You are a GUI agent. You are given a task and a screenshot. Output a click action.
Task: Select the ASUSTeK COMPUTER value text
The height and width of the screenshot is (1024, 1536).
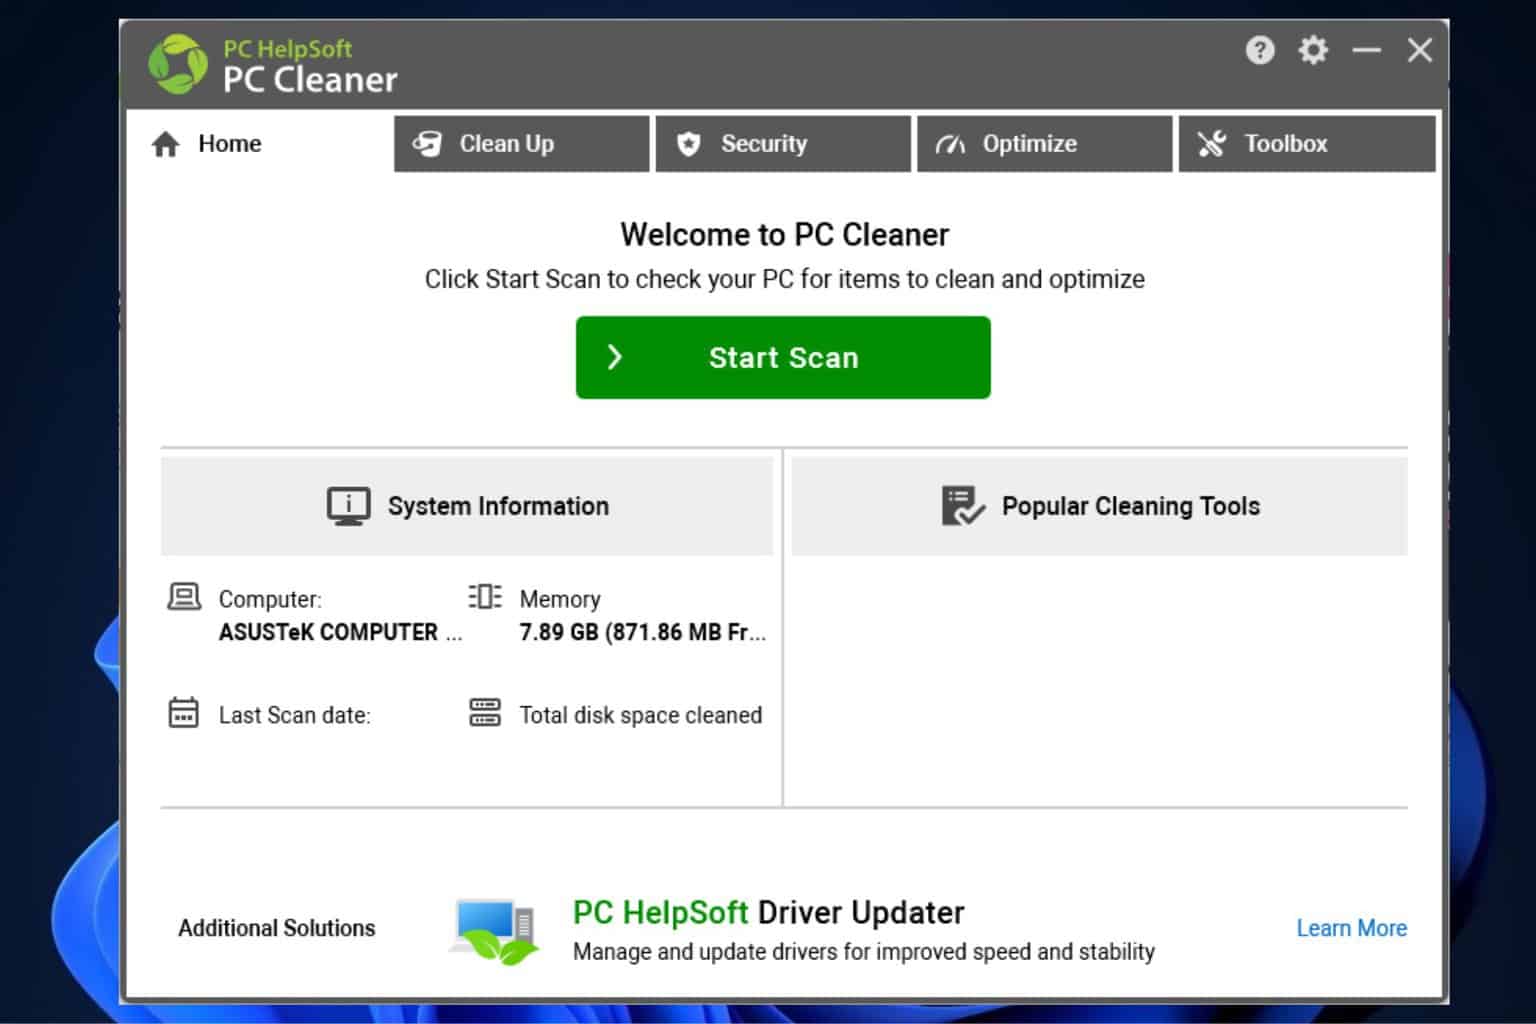click(x=340, y=633)
